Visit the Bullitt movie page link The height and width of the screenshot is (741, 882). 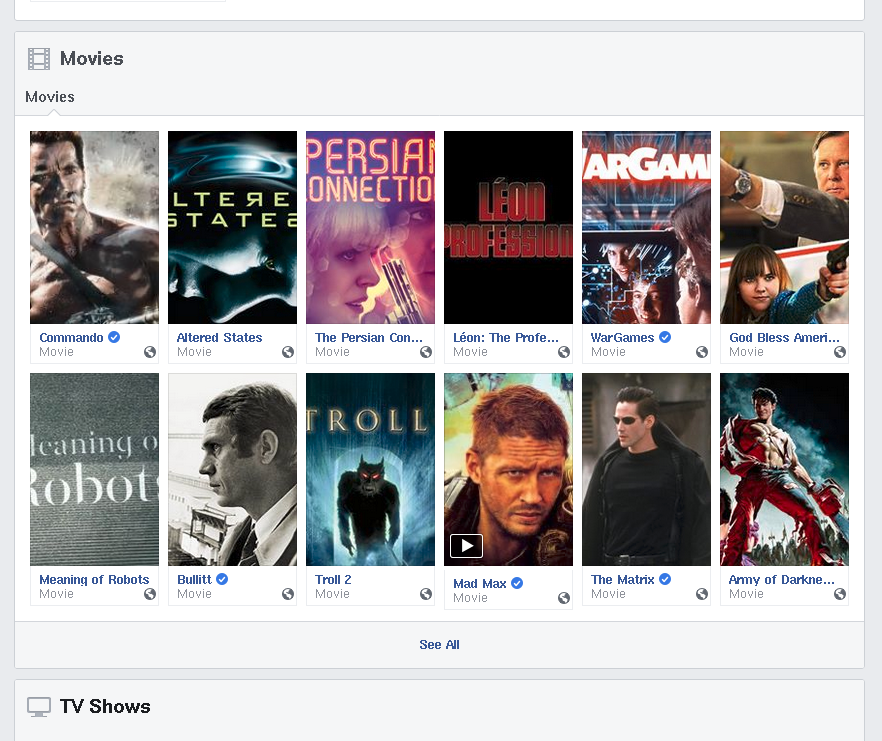pos(194,580)
